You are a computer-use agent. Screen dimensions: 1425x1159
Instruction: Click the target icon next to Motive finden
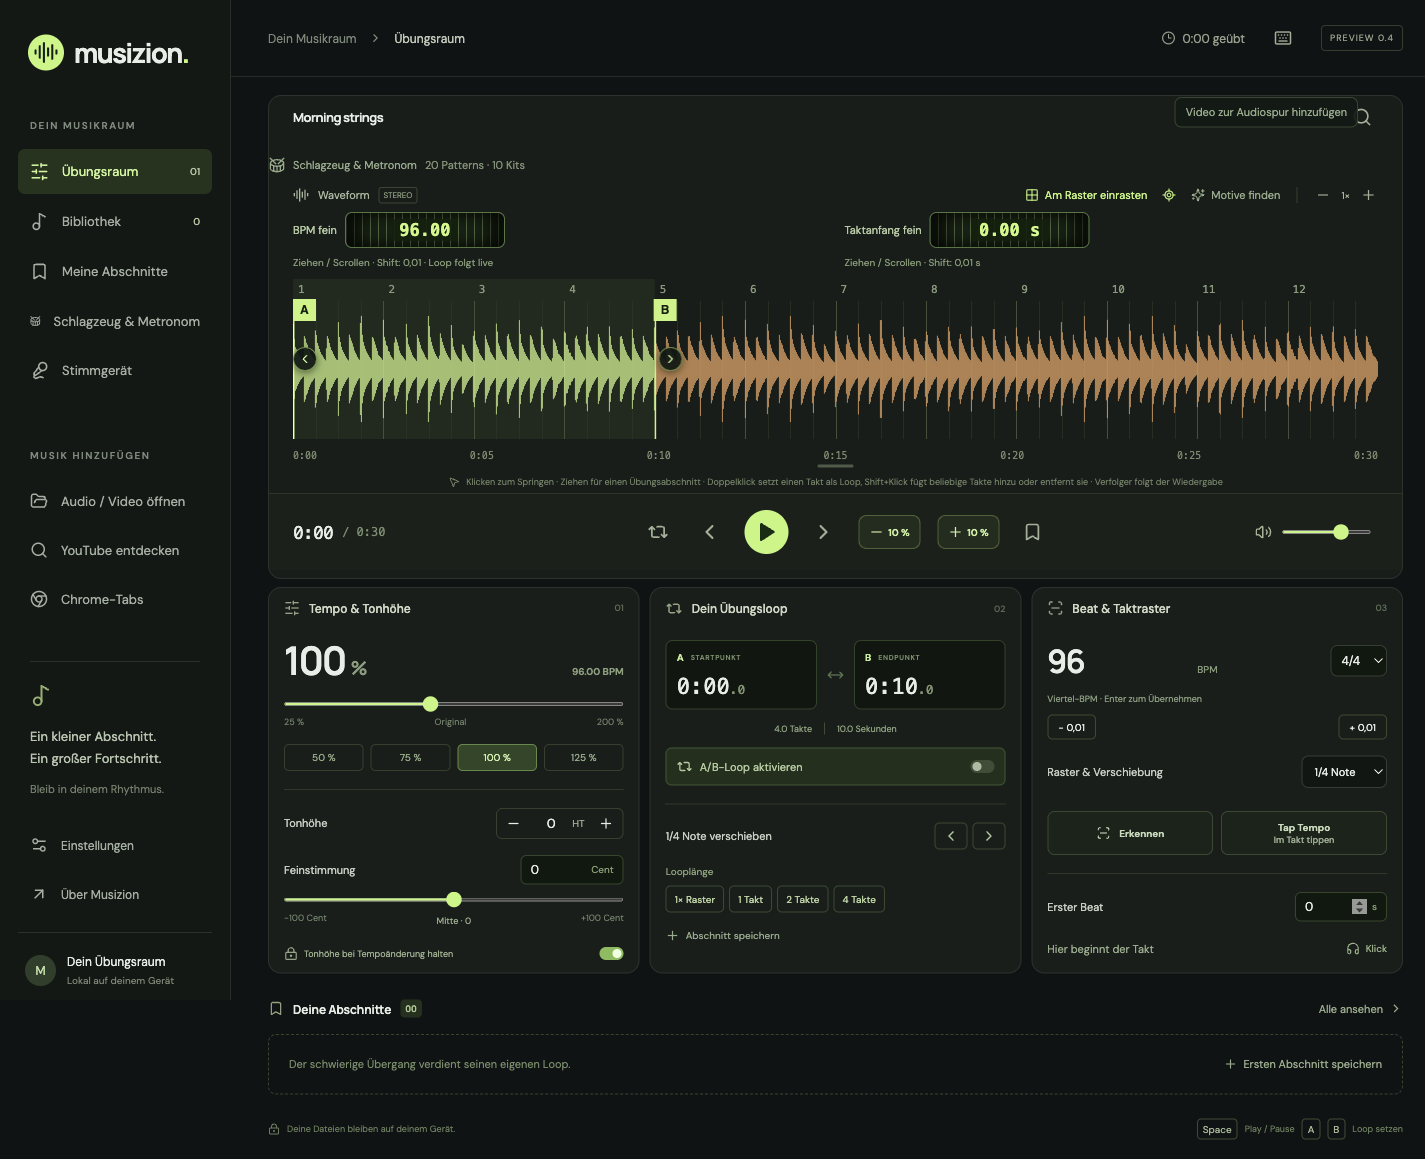pos(1169,195)
